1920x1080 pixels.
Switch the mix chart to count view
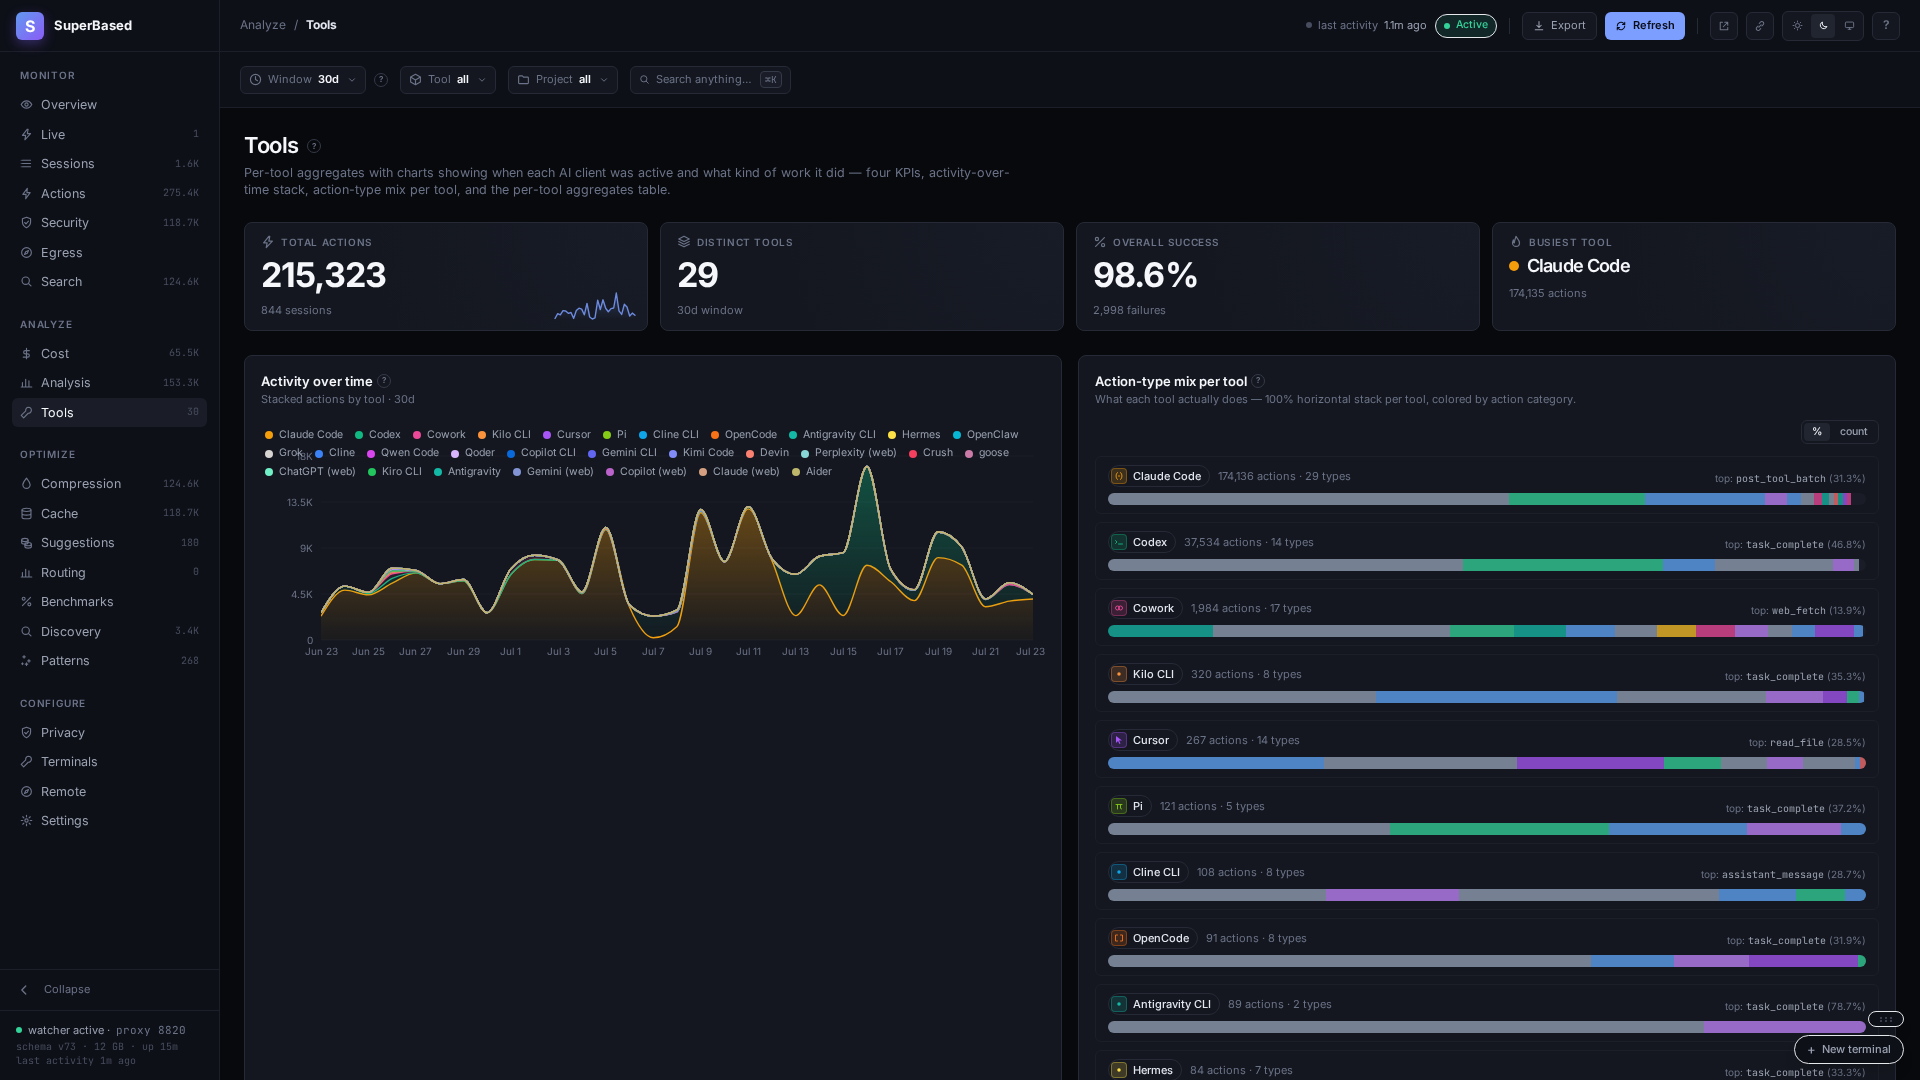pyautogui.click(x=1853, y=432)
